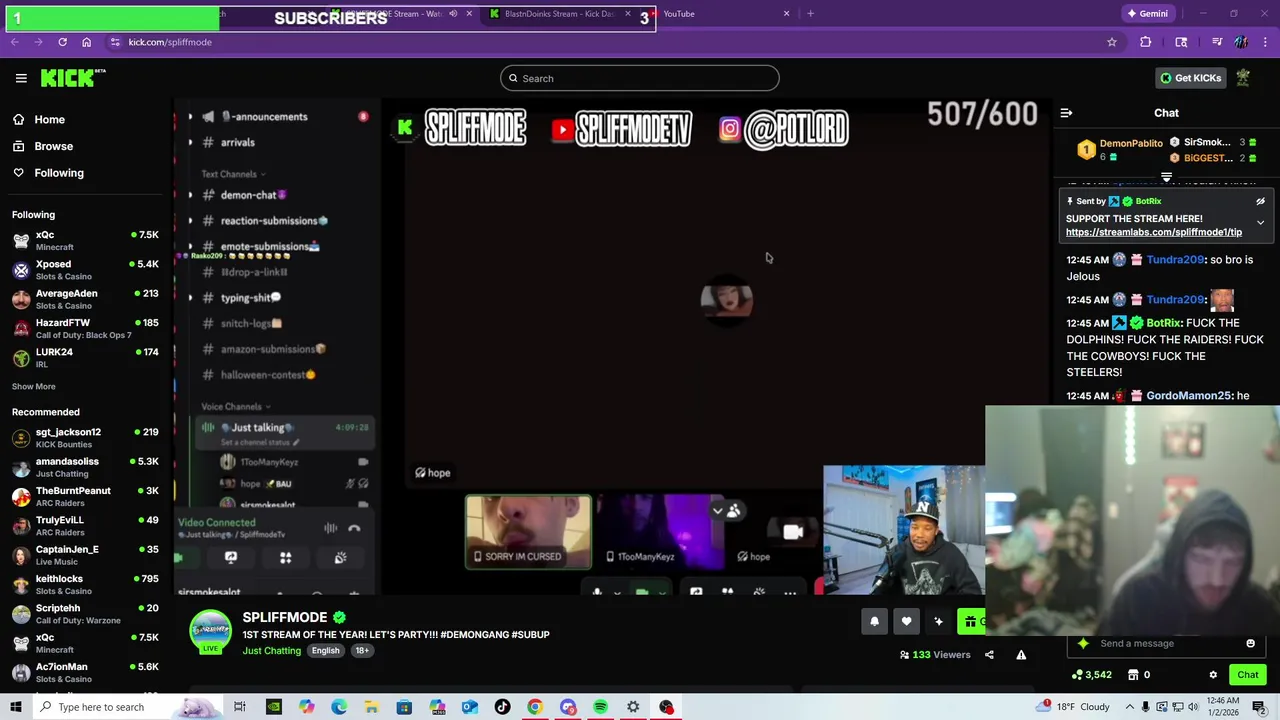Screen dimensions: 1280x720
Task: Collapse the chat panel arrow icon
Action: tap(1066, 113)
